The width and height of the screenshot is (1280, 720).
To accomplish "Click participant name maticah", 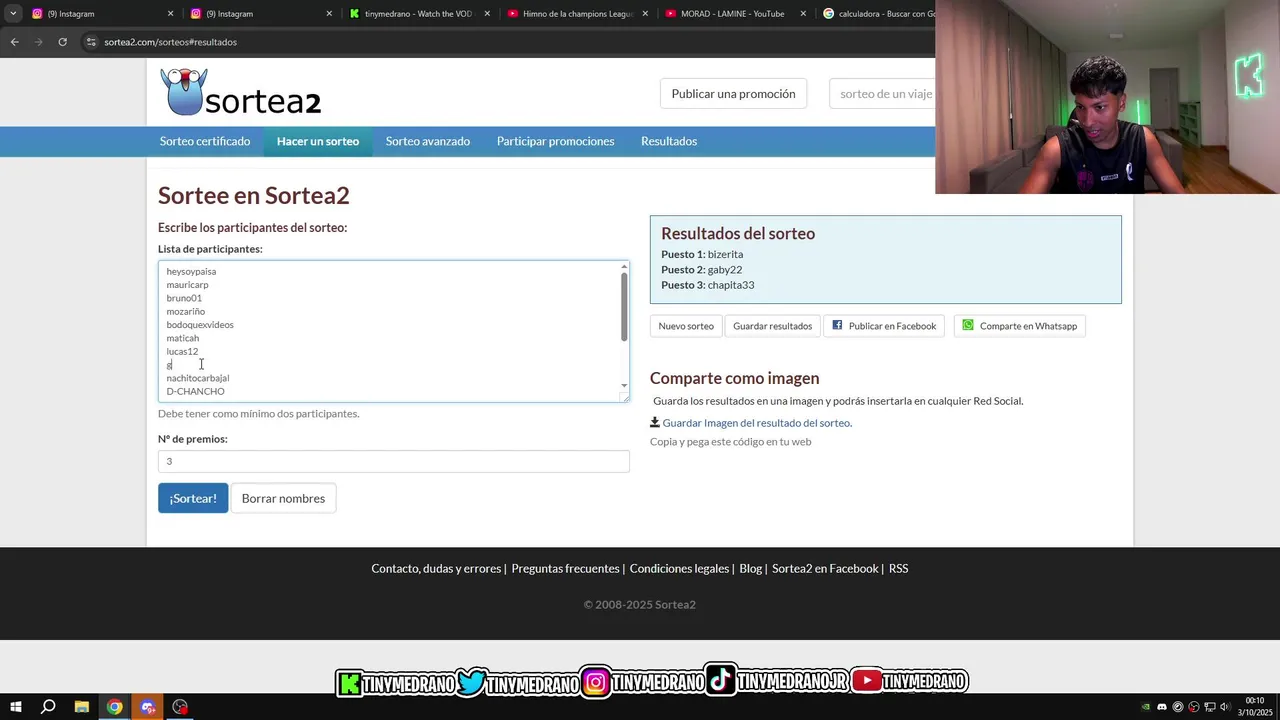I will (x=182, y=338).
